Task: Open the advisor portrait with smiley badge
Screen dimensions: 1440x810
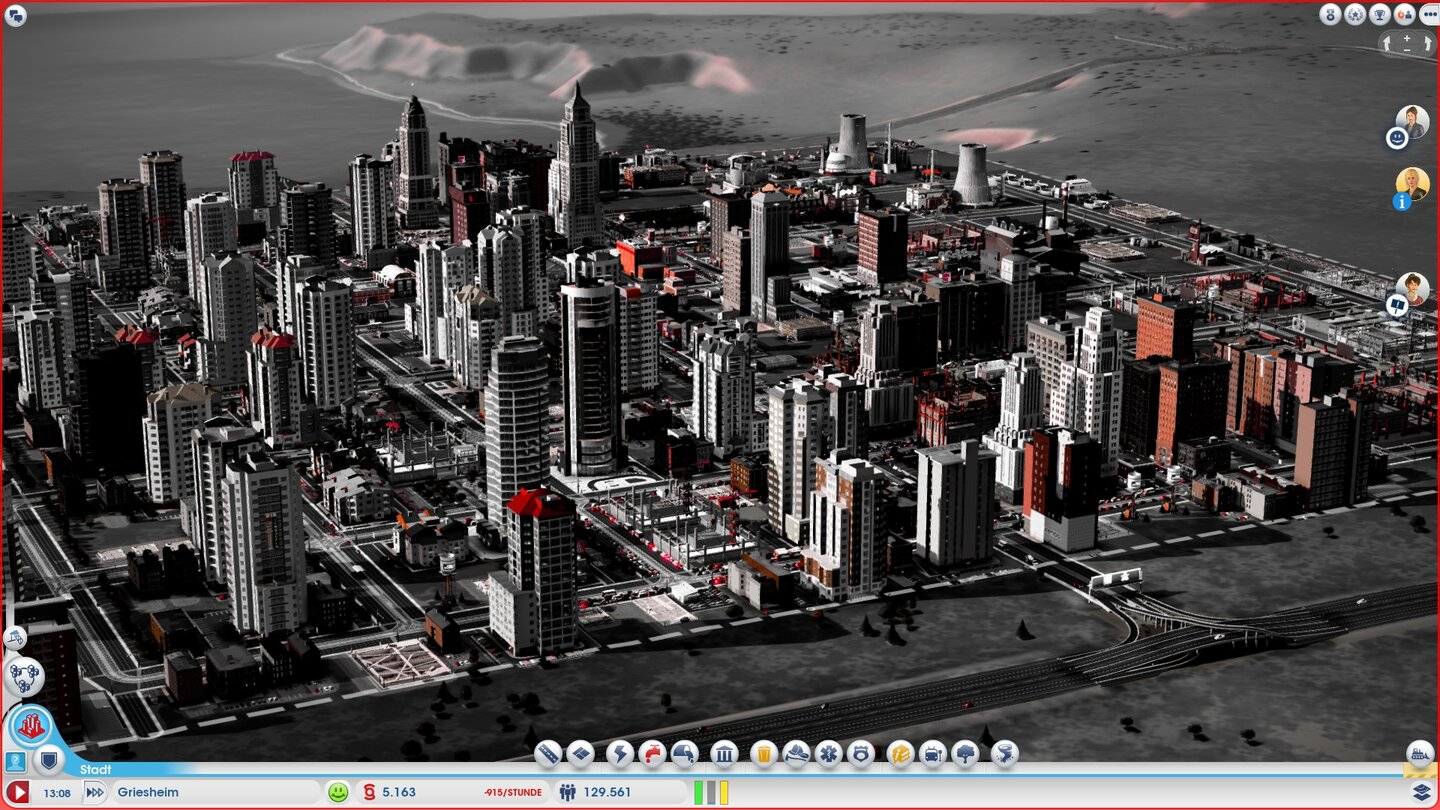Action: click(x=1413, y=121)
